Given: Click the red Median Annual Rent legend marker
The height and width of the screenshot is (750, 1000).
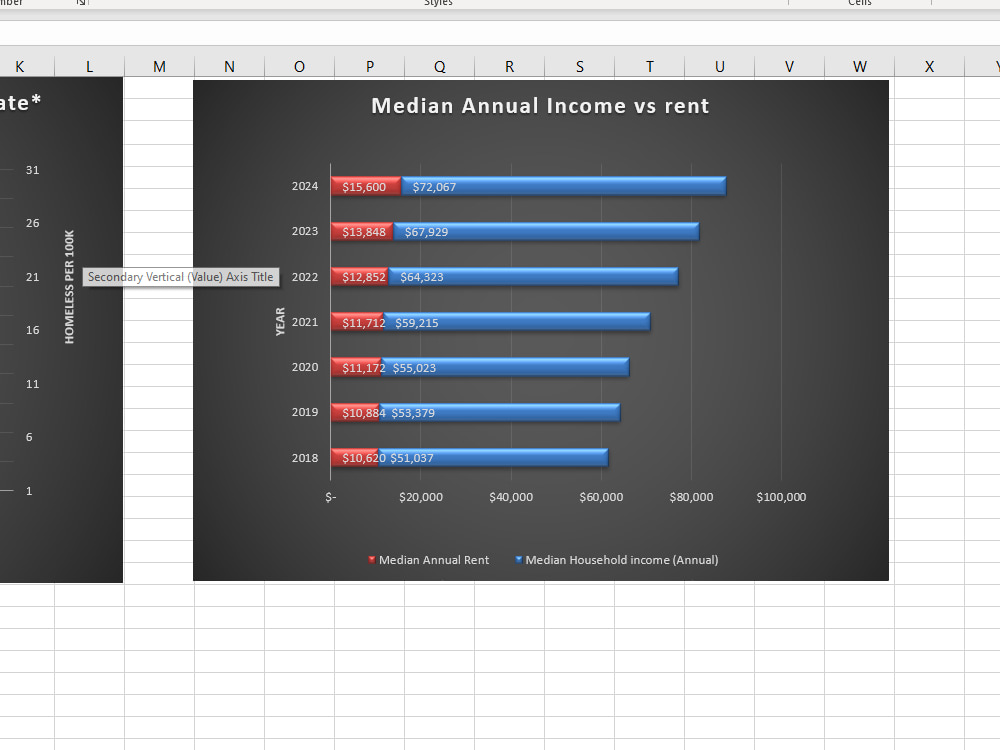Looking at the screenshot, I should pos(372,560).
